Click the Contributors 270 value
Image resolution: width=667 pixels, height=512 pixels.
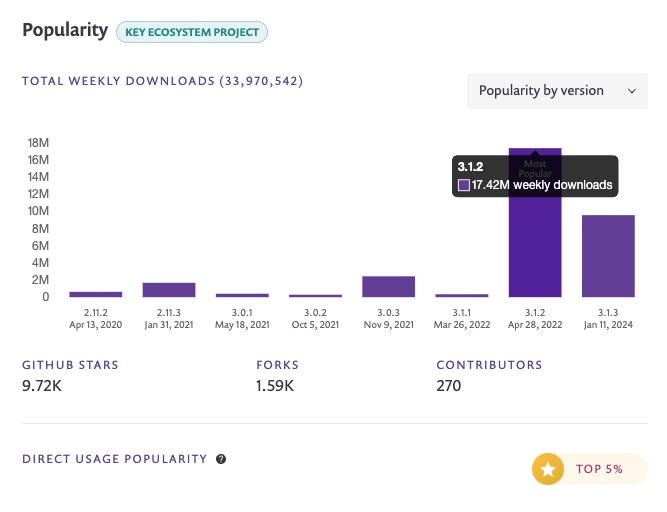pos(448,386)
